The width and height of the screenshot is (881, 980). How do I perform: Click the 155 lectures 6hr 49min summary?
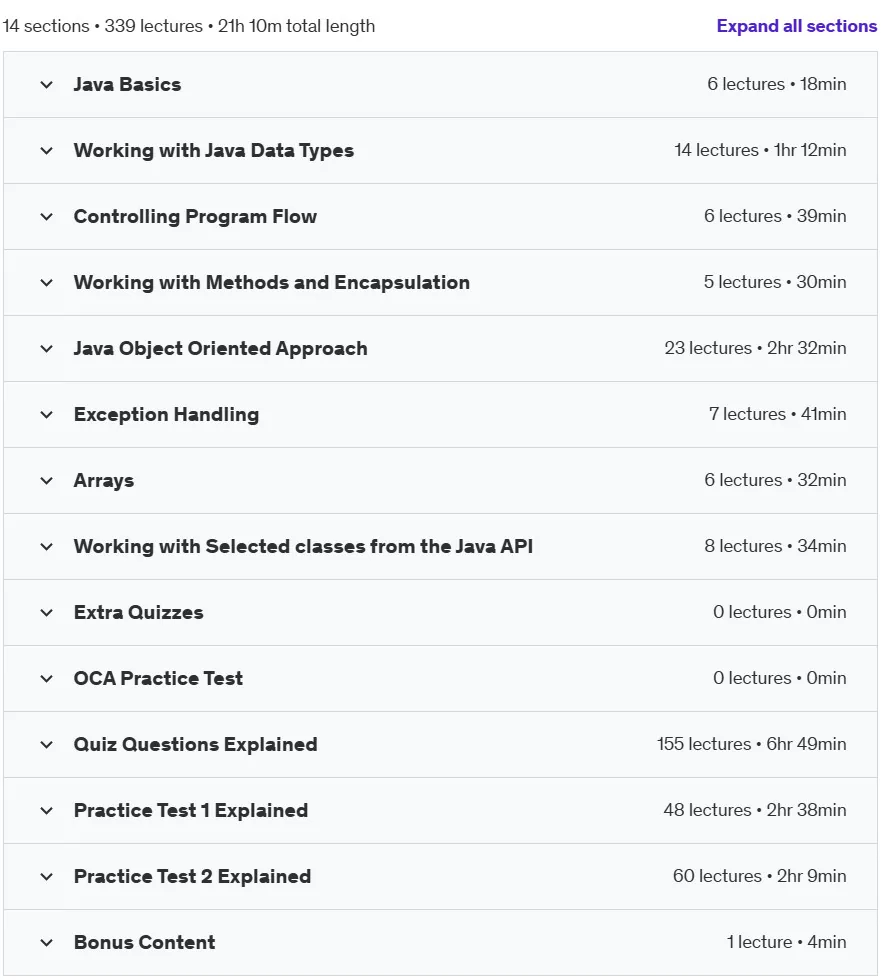[752, 744]
